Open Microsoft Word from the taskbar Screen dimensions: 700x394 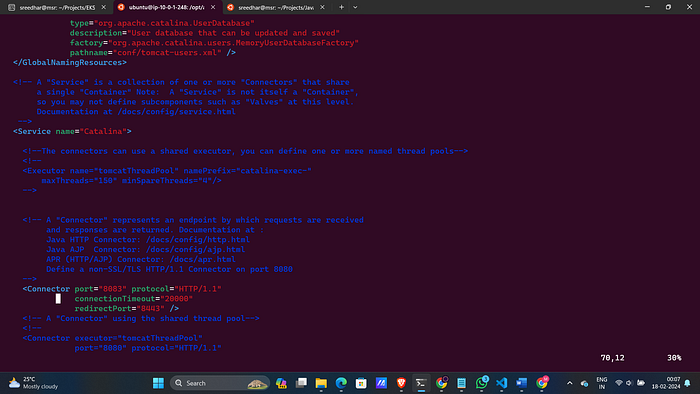521,383
